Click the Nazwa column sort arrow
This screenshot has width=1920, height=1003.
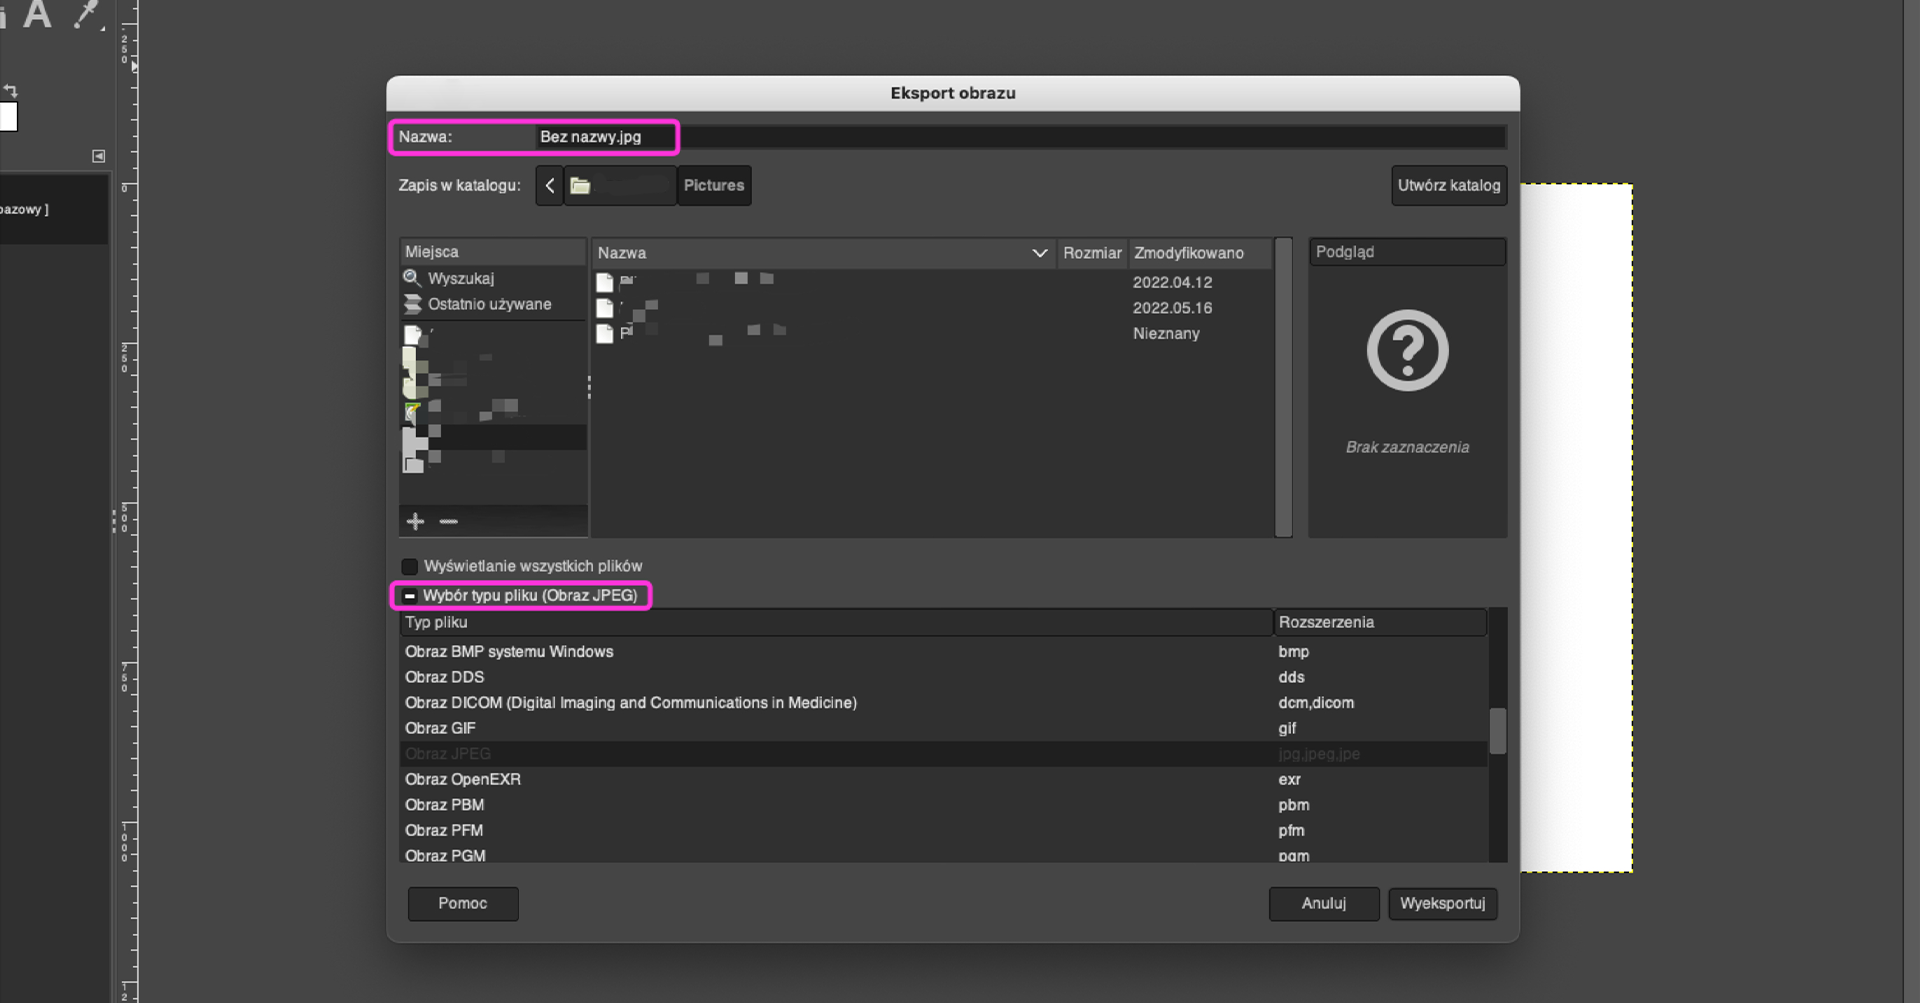pyautogui.click(x=1039, y=253)
